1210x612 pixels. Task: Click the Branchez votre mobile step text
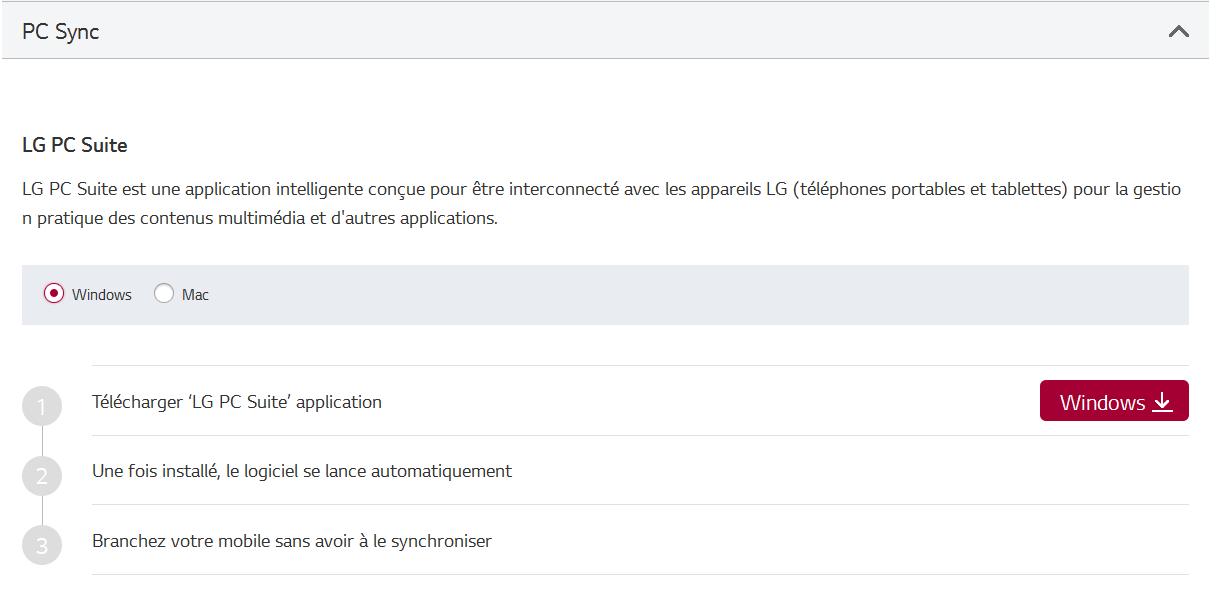click(x=291, y=540)
